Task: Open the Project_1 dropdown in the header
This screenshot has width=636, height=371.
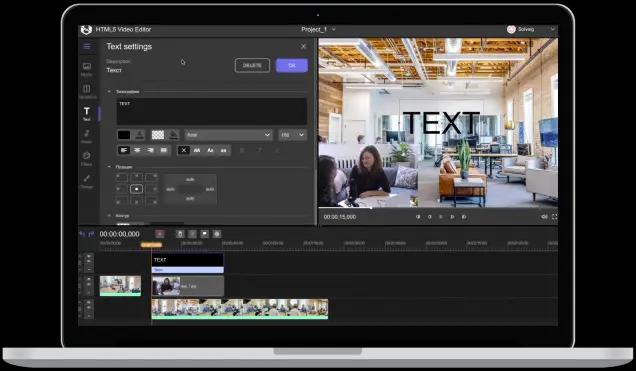Action: pyautogui.click(x=318, y=30)
